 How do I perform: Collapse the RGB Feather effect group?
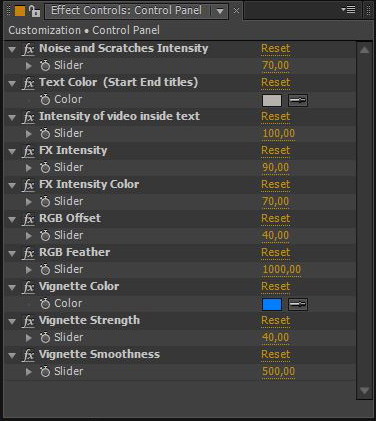coord(12,254)
